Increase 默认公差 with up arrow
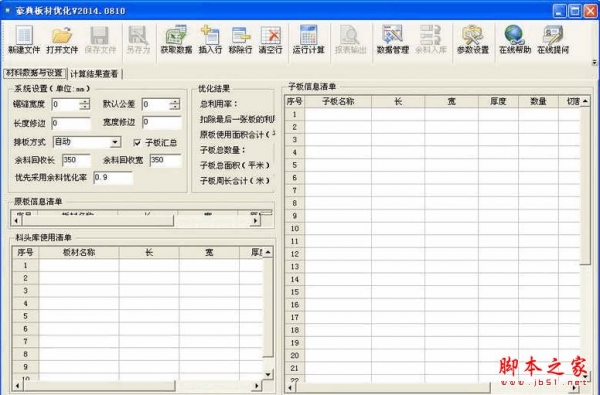The image size is (600, 395). tap(174, 101)
